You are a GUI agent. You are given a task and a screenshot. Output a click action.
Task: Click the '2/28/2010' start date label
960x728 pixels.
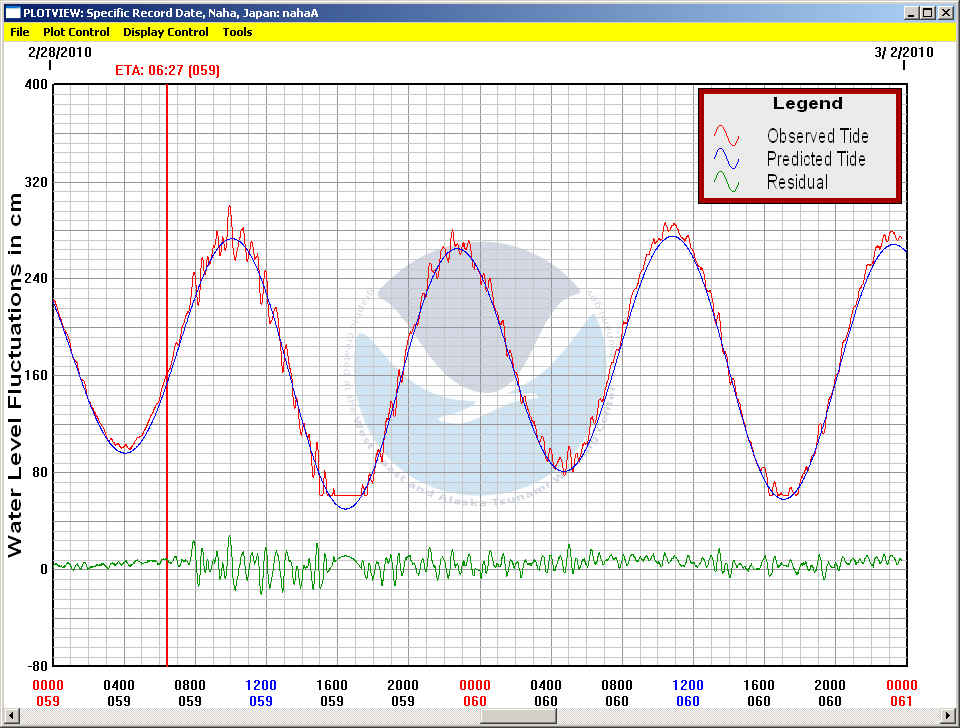pos(59,52)
